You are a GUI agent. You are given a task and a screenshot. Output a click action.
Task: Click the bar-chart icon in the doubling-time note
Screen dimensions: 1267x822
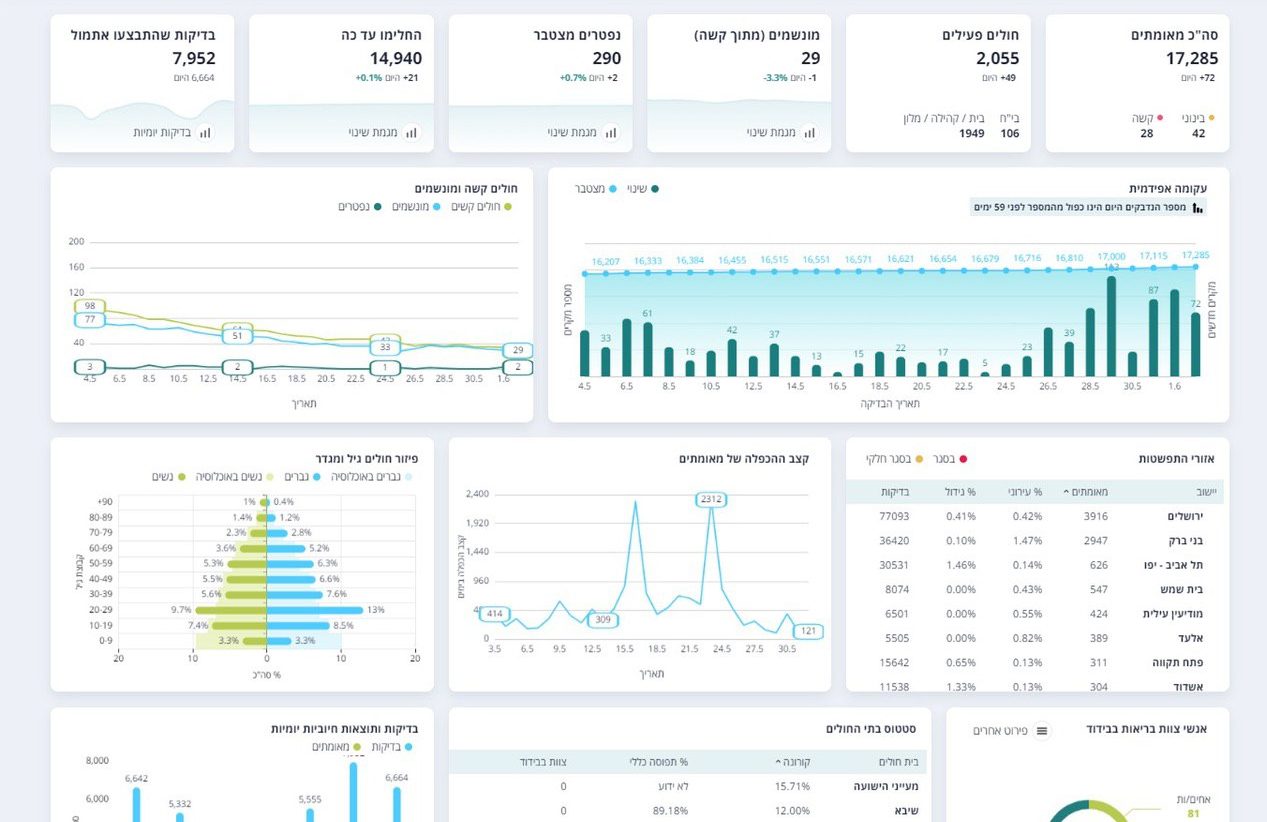pyautogui.click(x=1198, y=208)
